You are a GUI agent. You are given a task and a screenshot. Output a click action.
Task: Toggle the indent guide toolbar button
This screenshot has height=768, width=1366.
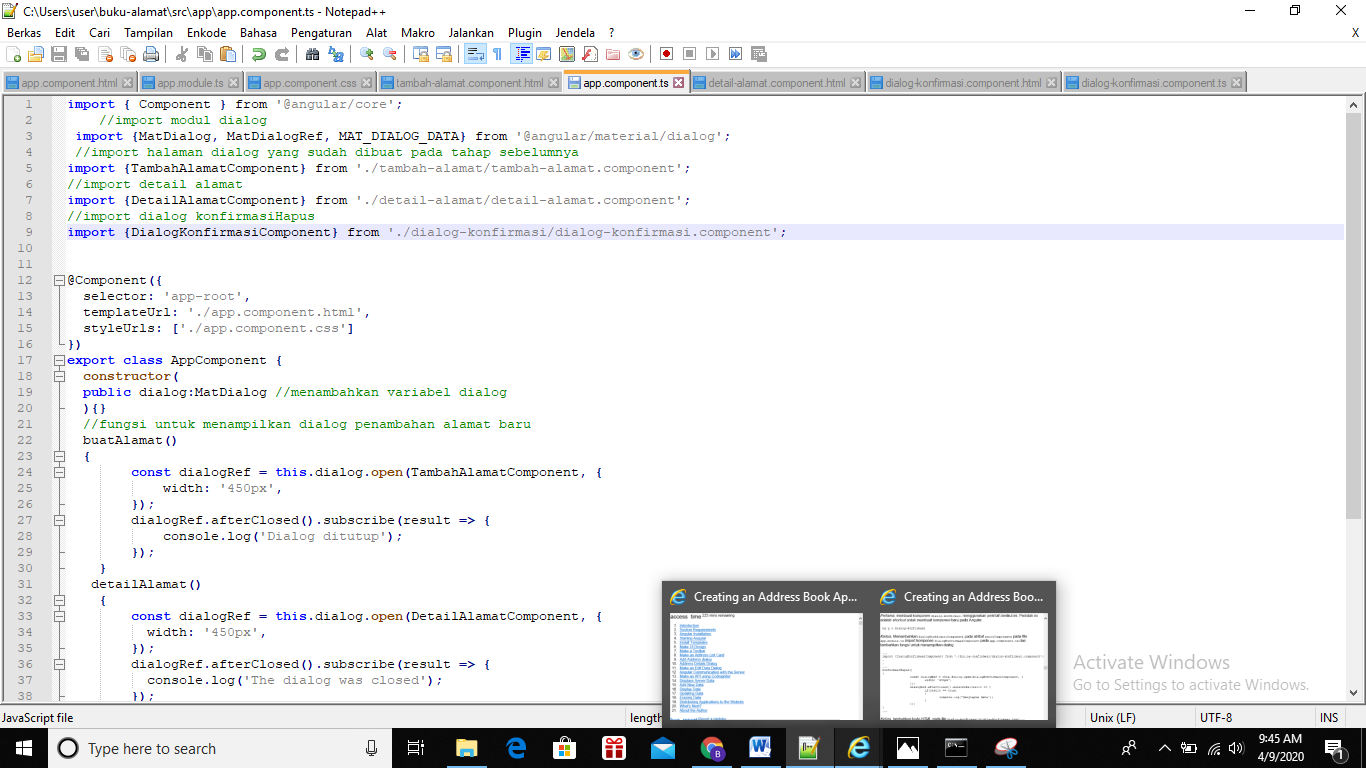[x=523, y=54]
